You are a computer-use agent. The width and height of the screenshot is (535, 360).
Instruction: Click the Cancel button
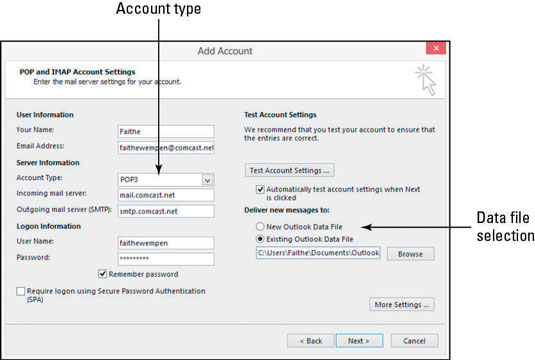[414, 341]
